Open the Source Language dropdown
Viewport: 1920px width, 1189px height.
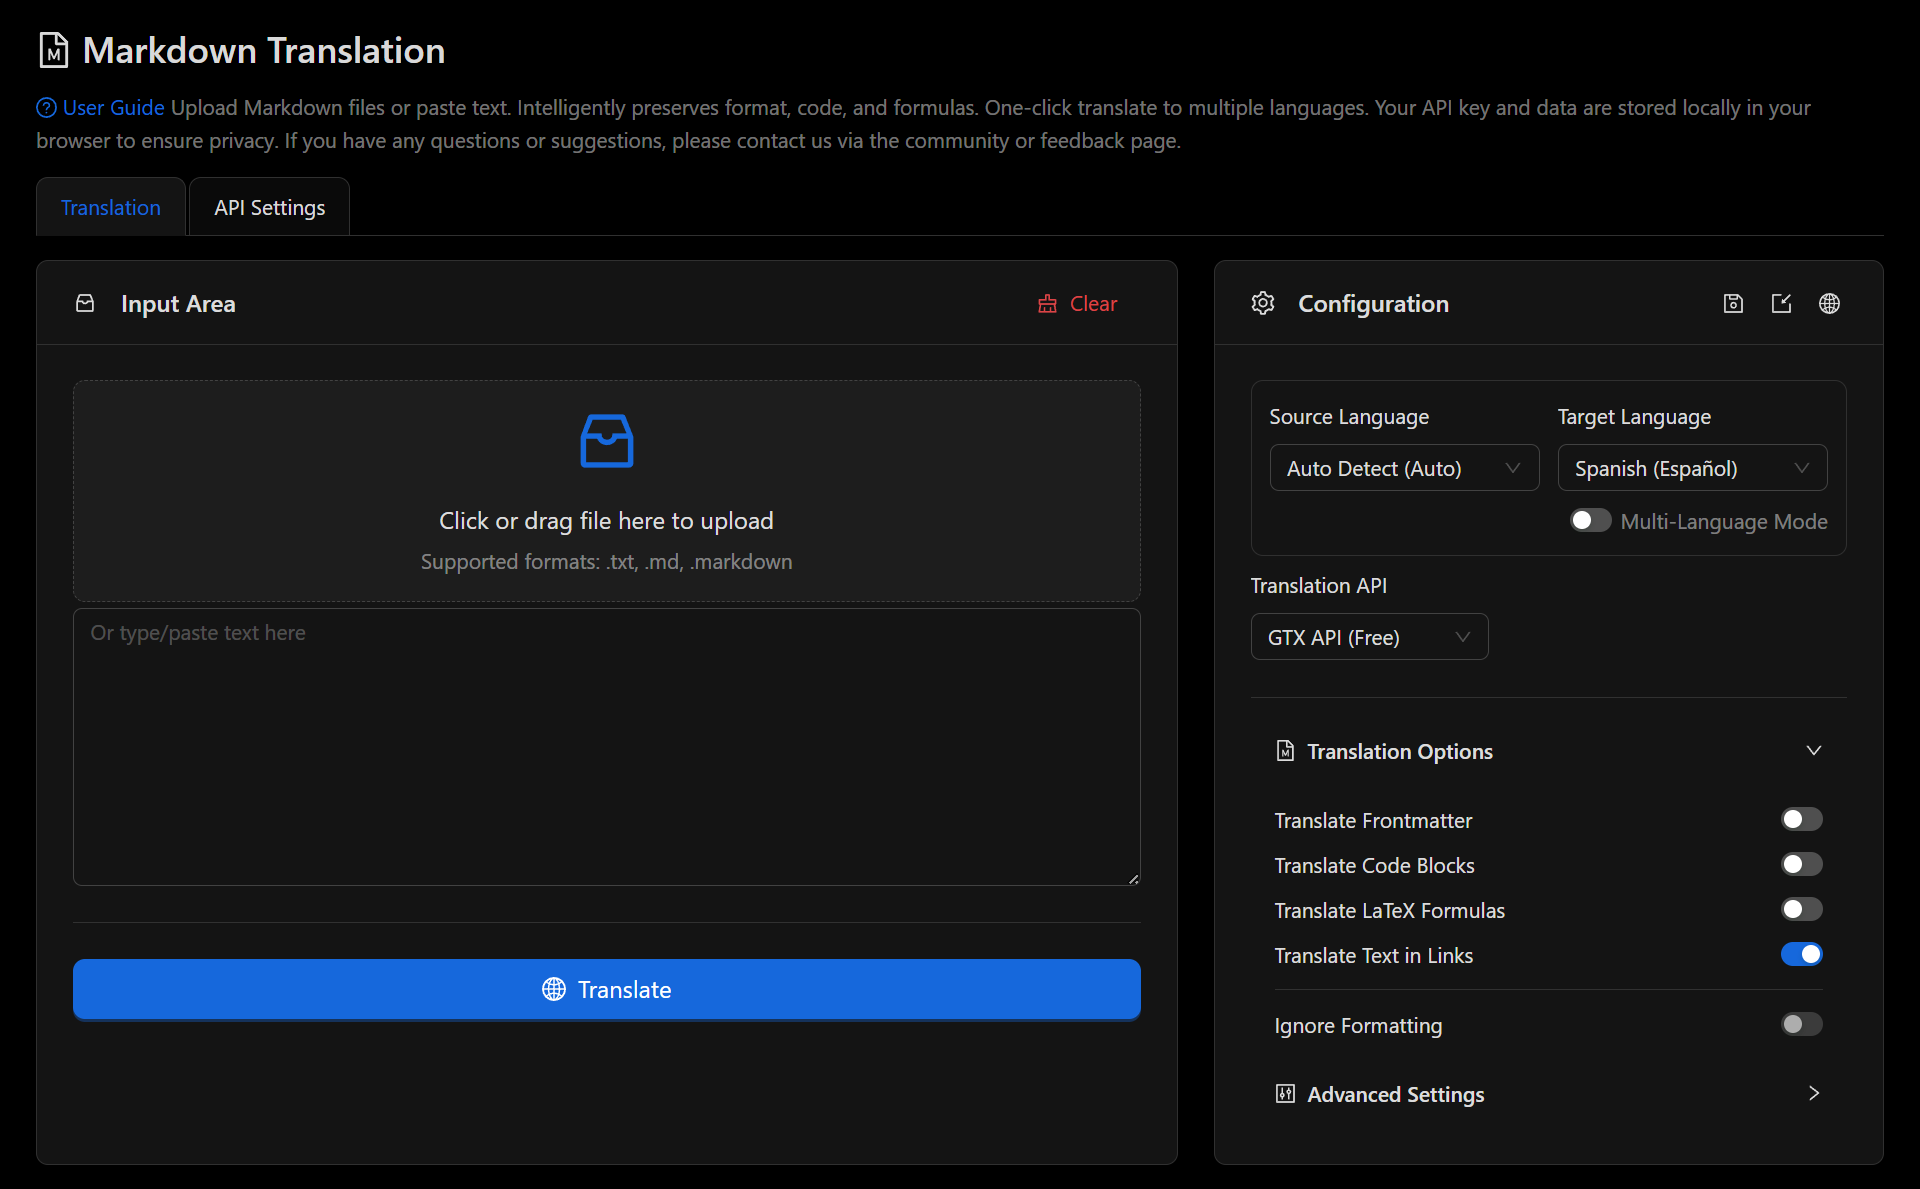(x=1404, y=467)
